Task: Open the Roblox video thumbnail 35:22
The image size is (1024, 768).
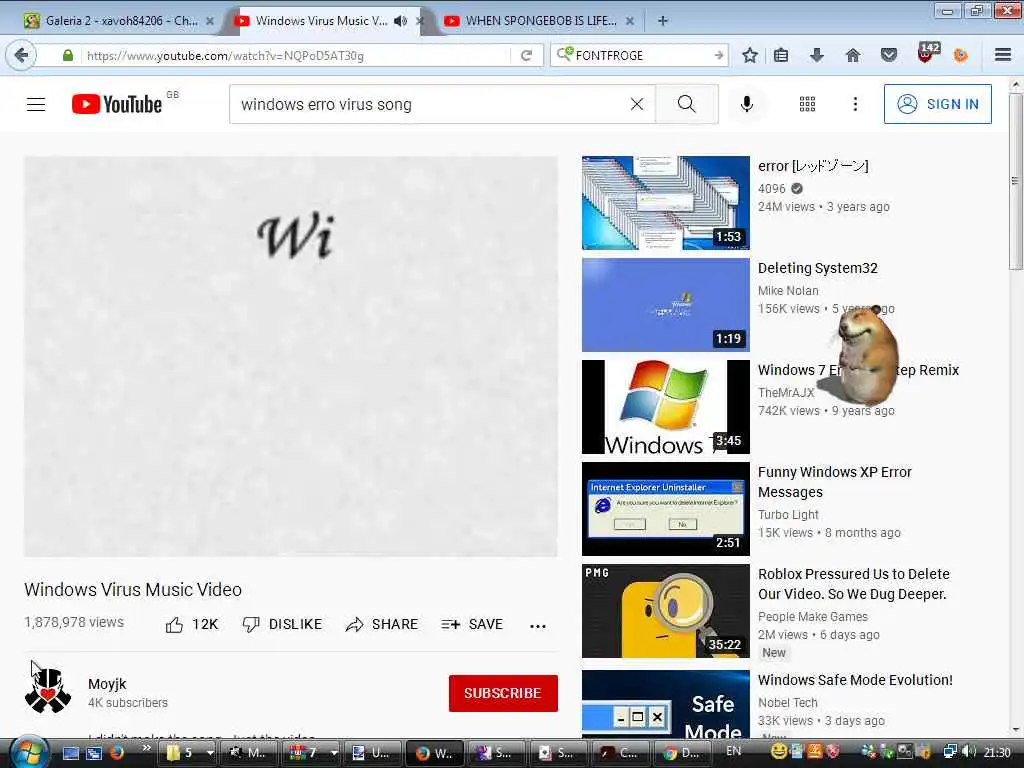Action: pyautogui.click(x=665, y=611)
